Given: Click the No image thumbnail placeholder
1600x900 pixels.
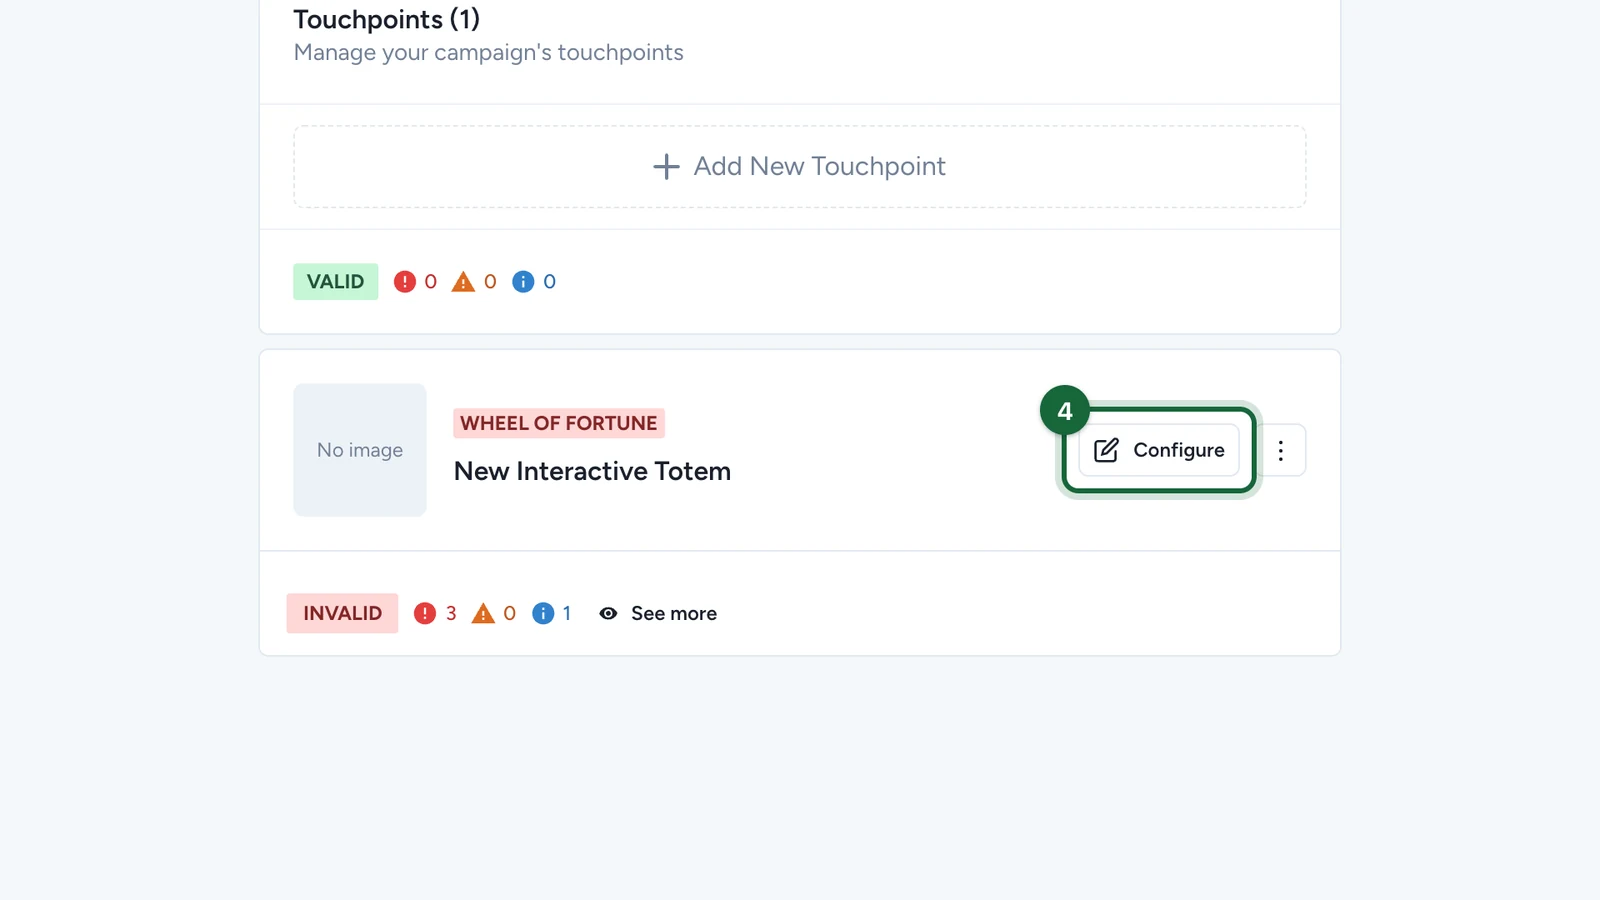Looking at the screenshot, I should click(360, 450).
